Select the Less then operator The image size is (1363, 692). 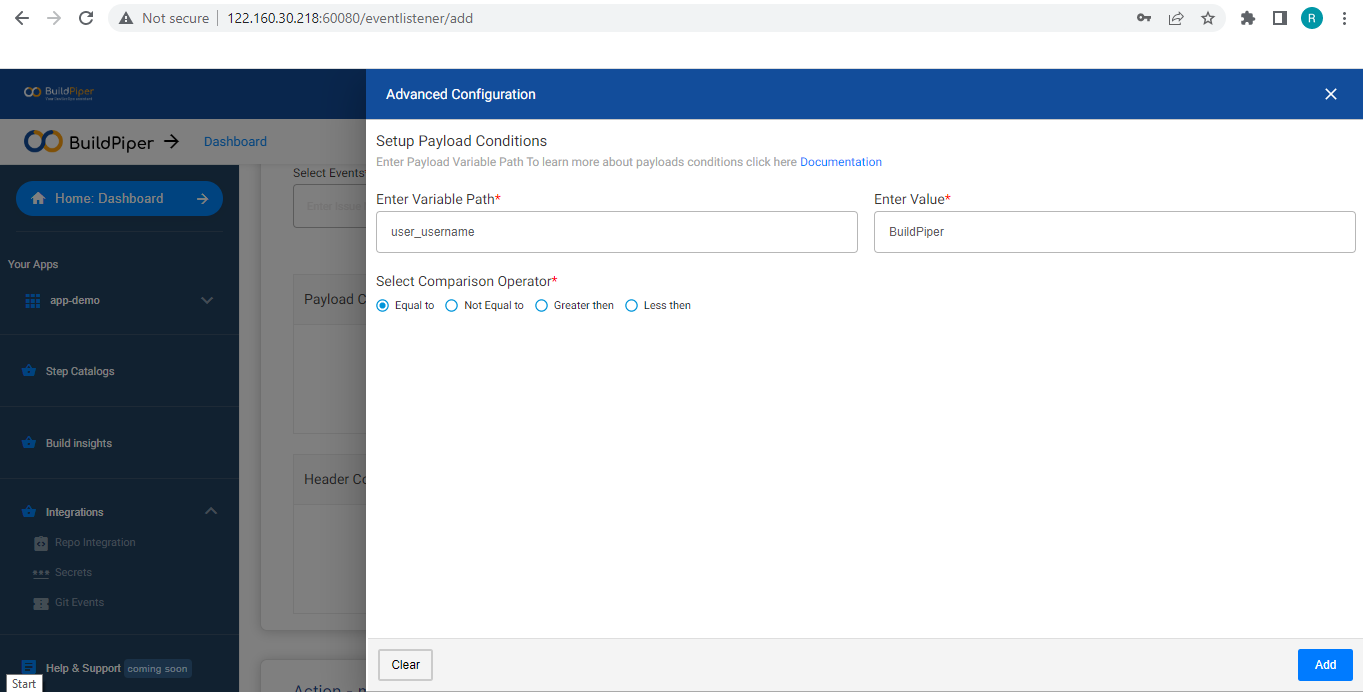pyautogui.click(x=631, y=305)
